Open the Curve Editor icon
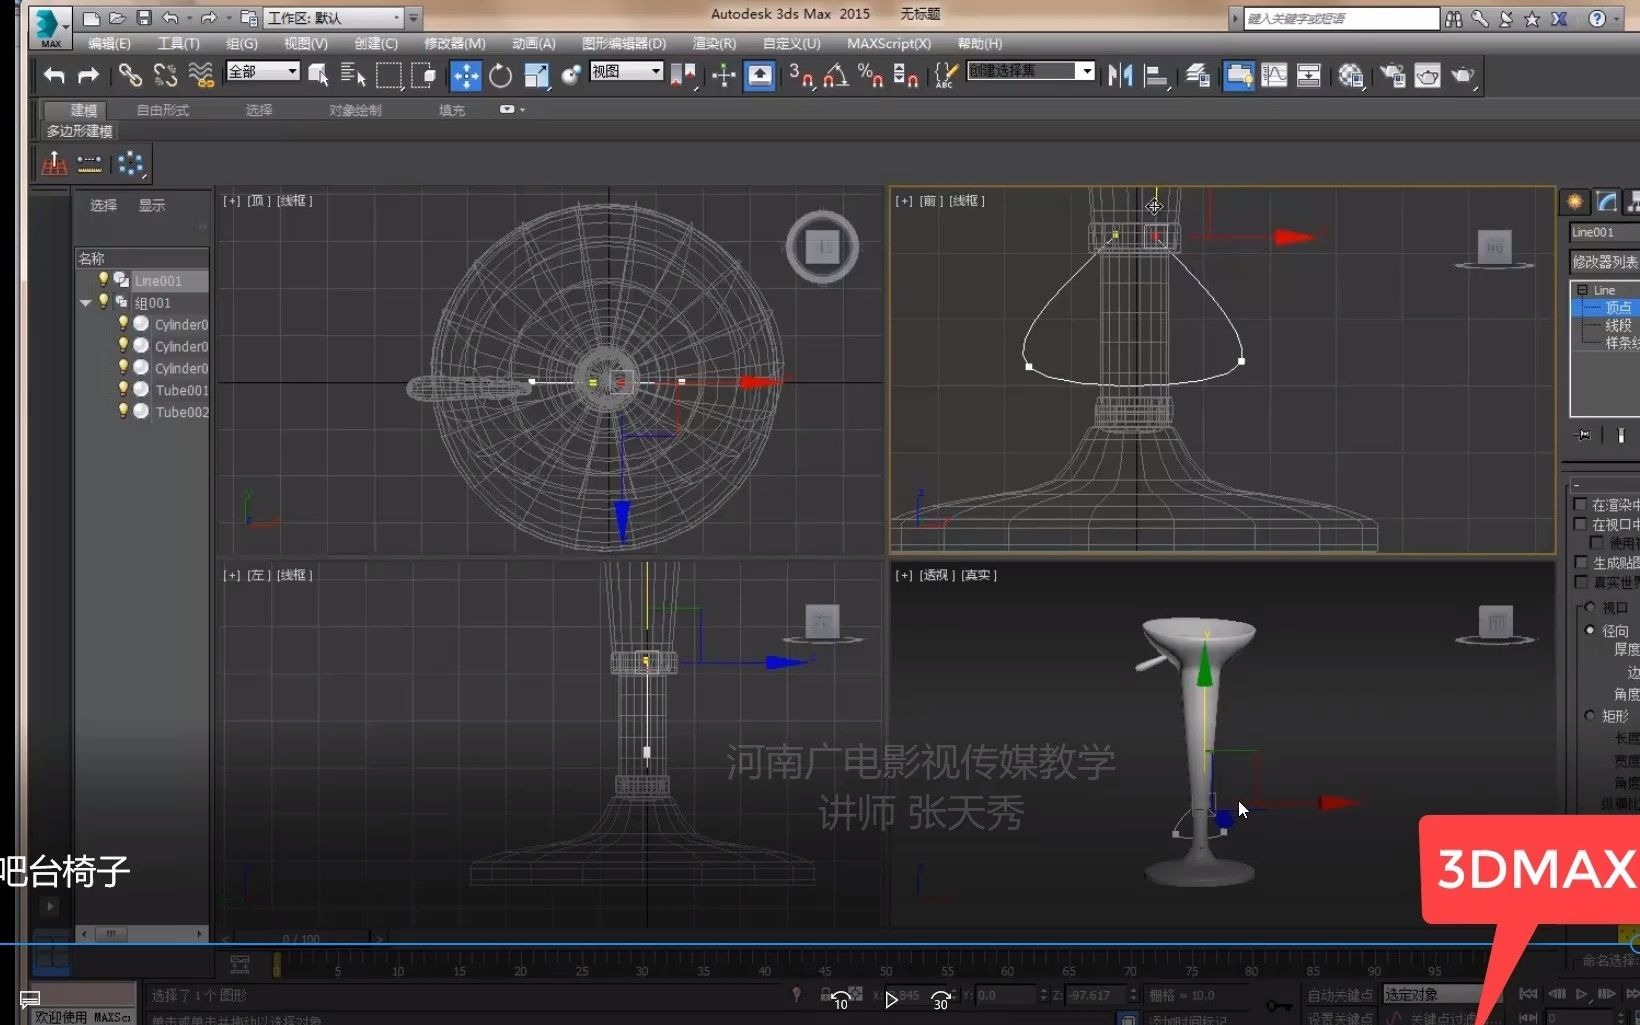 (x=1274, y=75)
